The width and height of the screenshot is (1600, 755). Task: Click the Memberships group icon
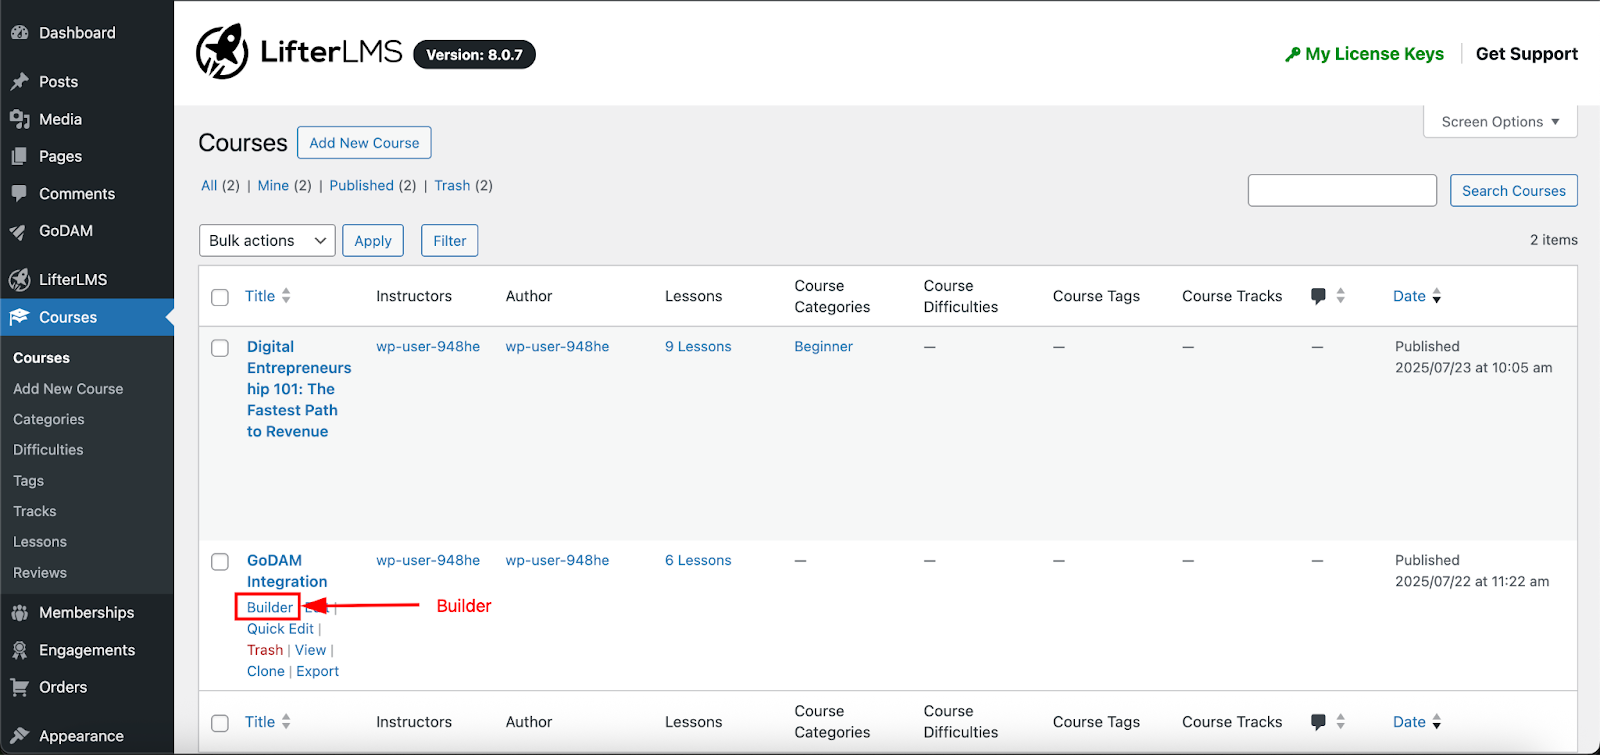pyautogui.click(x=19, y=613)
